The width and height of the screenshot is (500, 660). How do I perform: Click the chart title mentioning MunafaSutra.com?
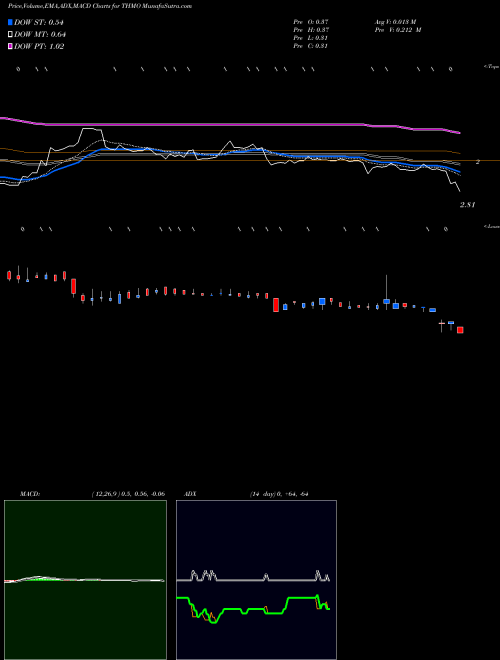click(x=100, y=6)
